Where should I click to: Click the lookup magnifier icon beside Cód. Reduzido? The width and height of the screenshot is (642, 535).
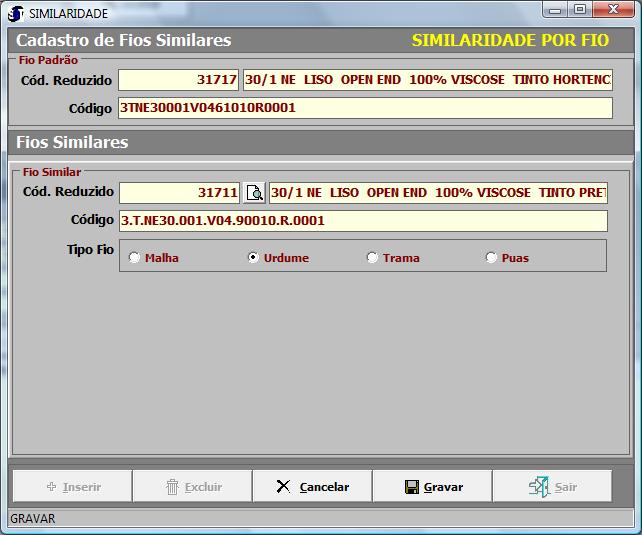coord(255,193)
